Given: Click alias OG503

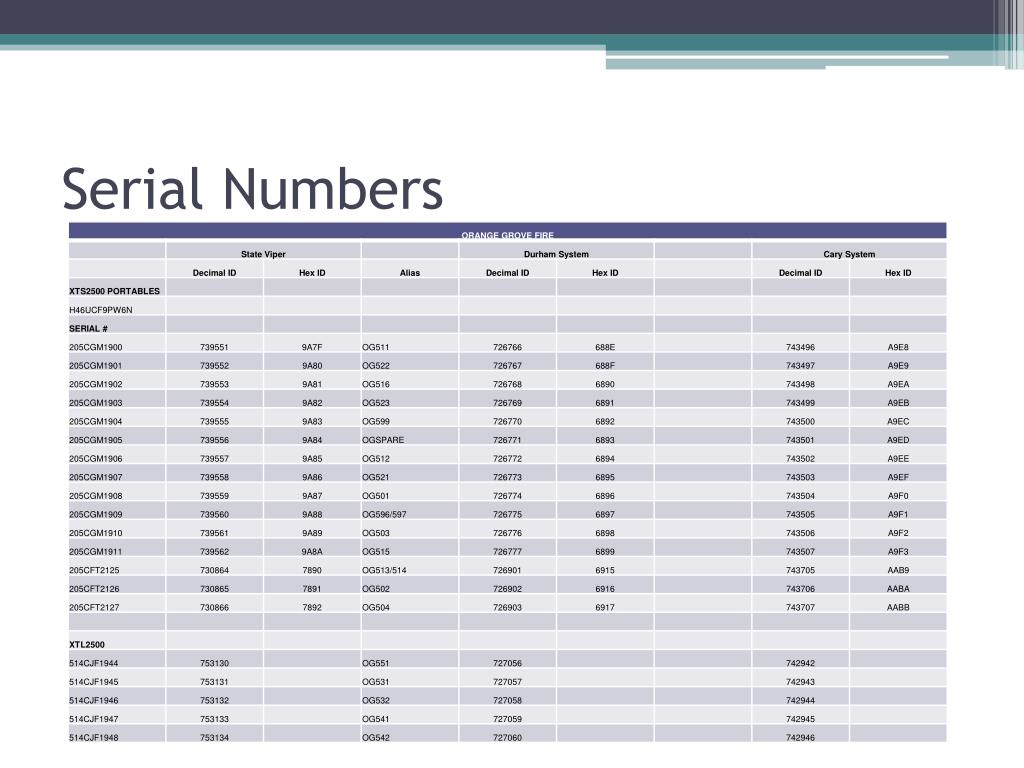Looking at the screenshot, I should pos(376,534).
